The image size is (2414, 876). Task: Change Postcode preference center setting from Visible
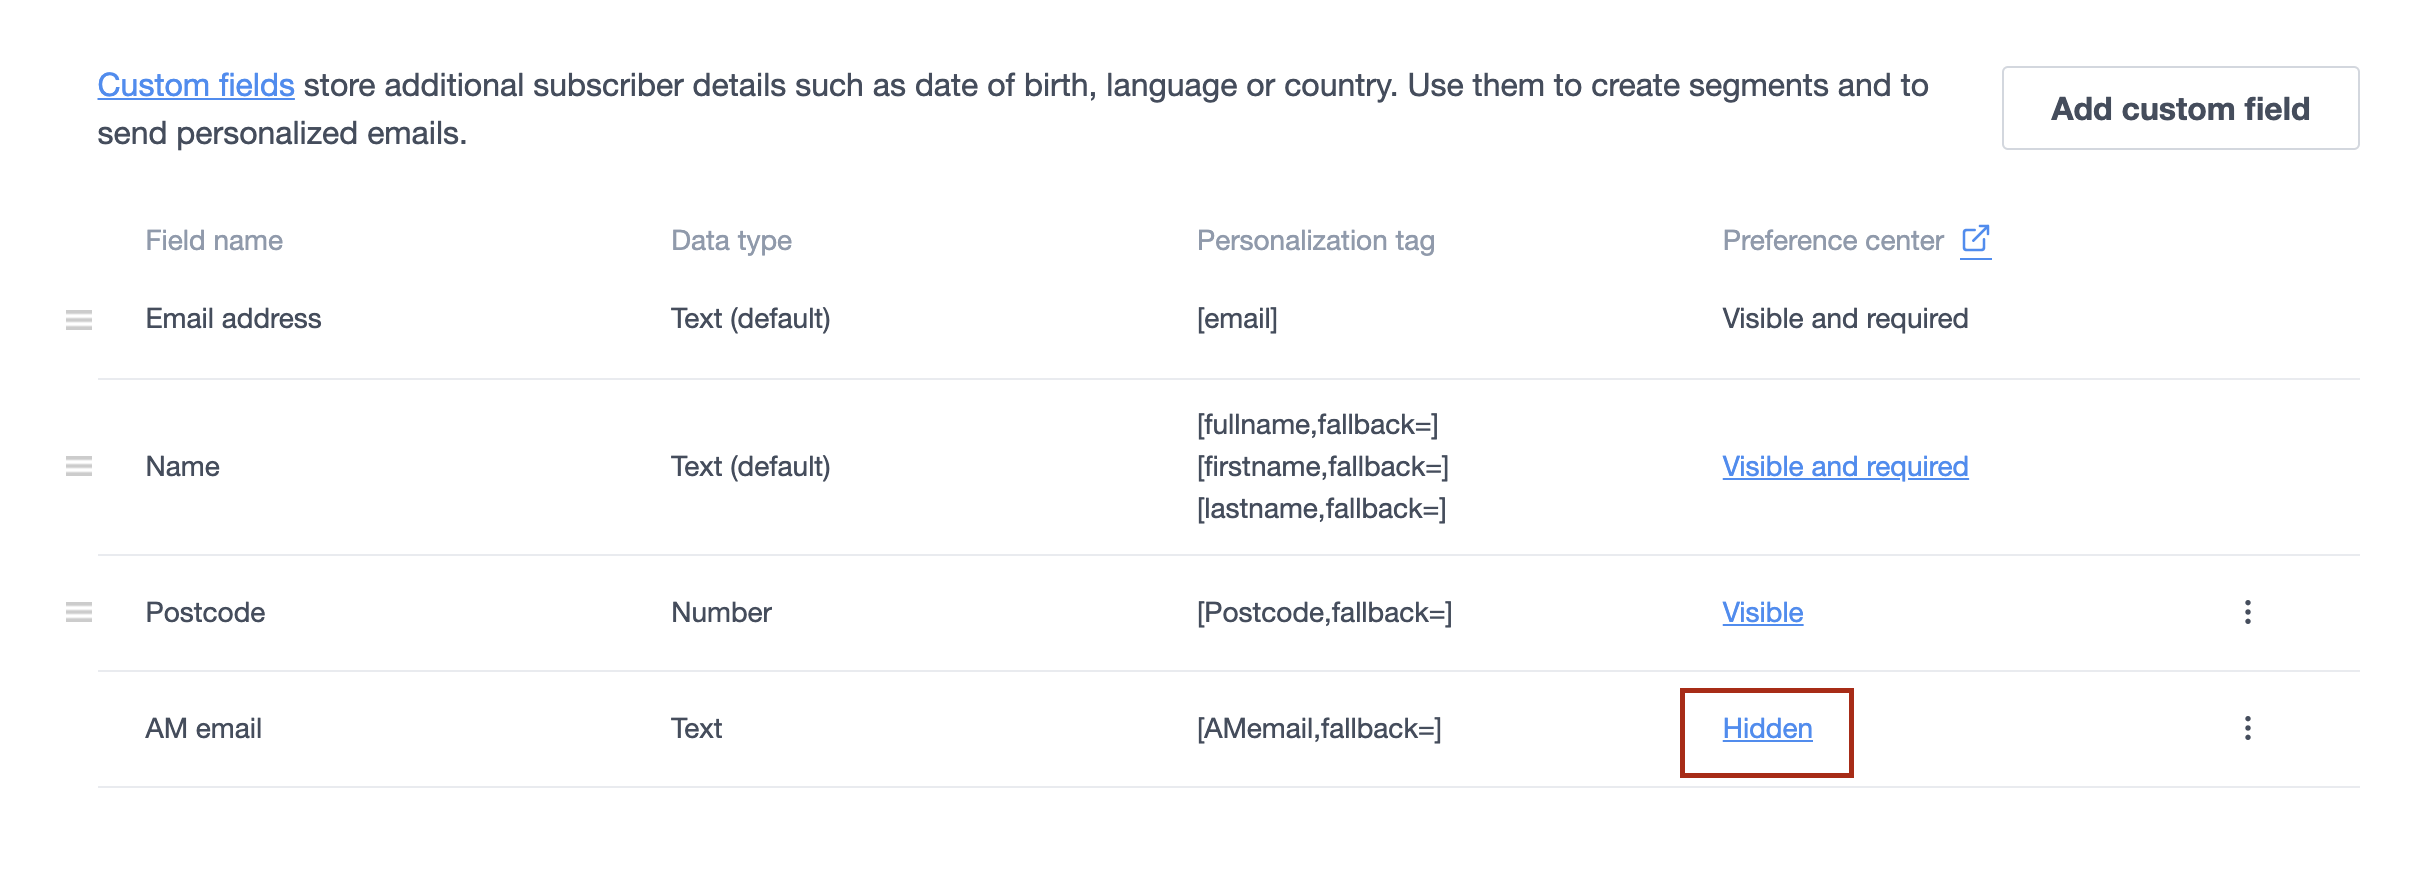(1761, 612)
